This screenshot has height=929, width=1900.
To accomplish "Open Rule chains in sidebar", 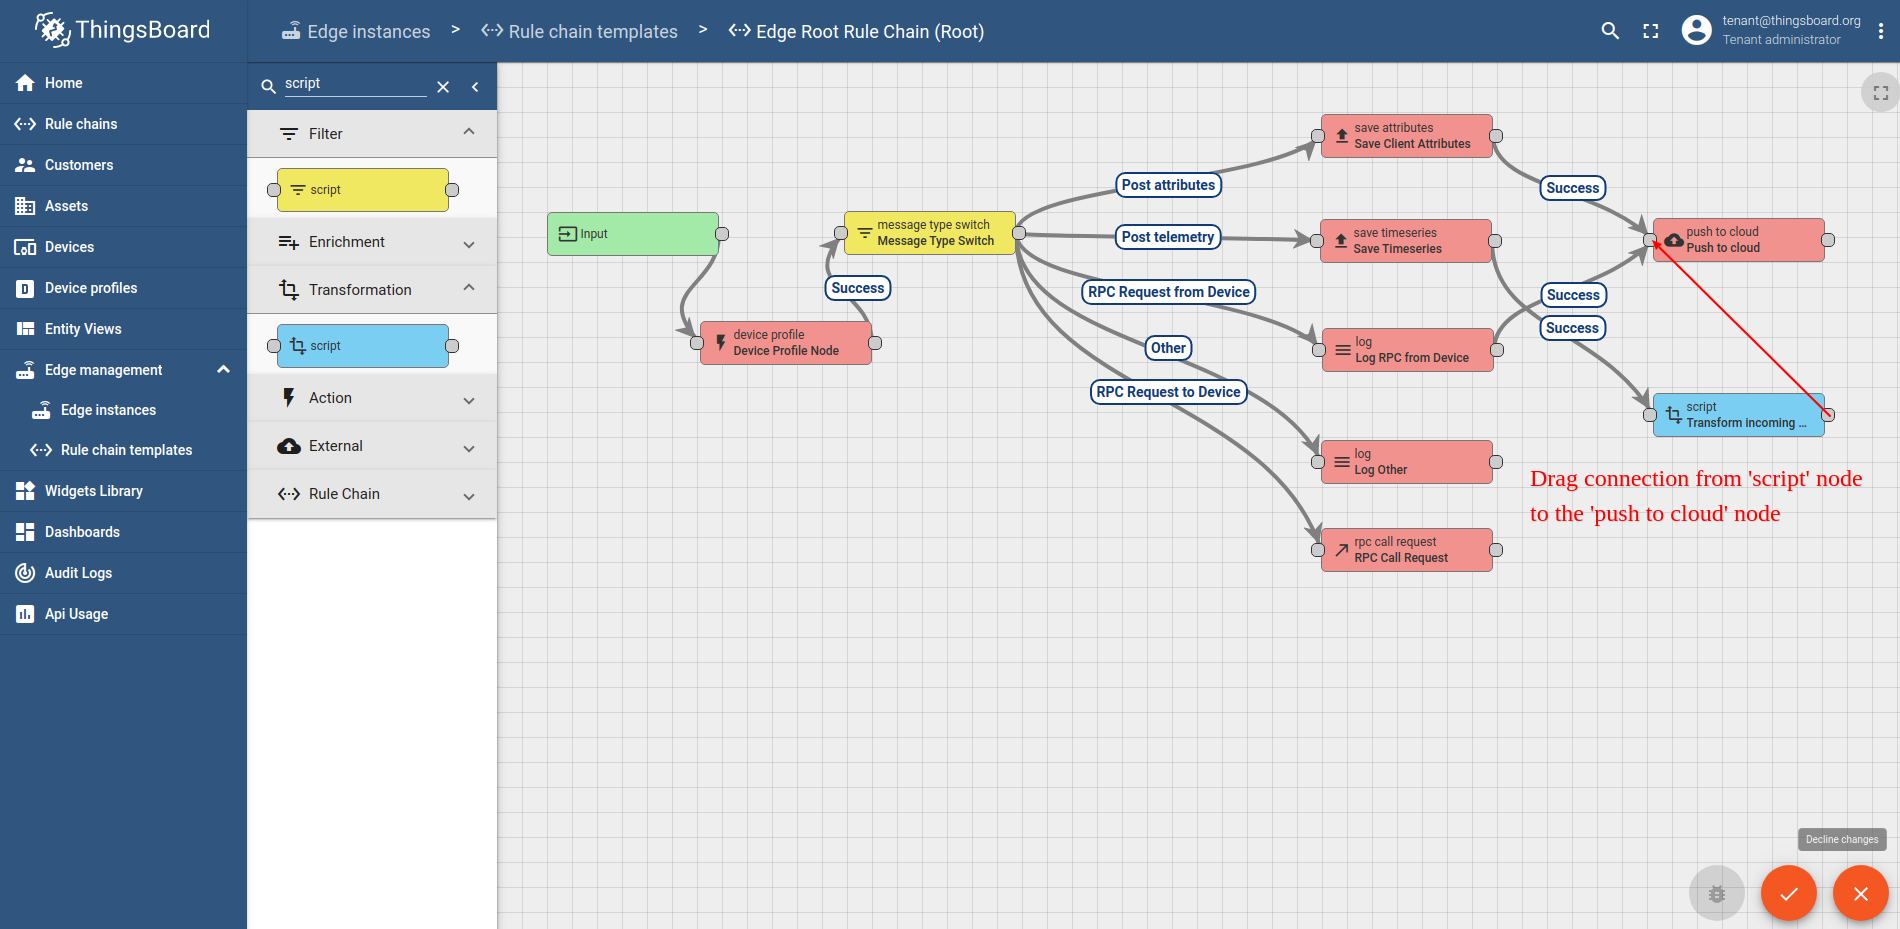I will [x=123, y=124].
